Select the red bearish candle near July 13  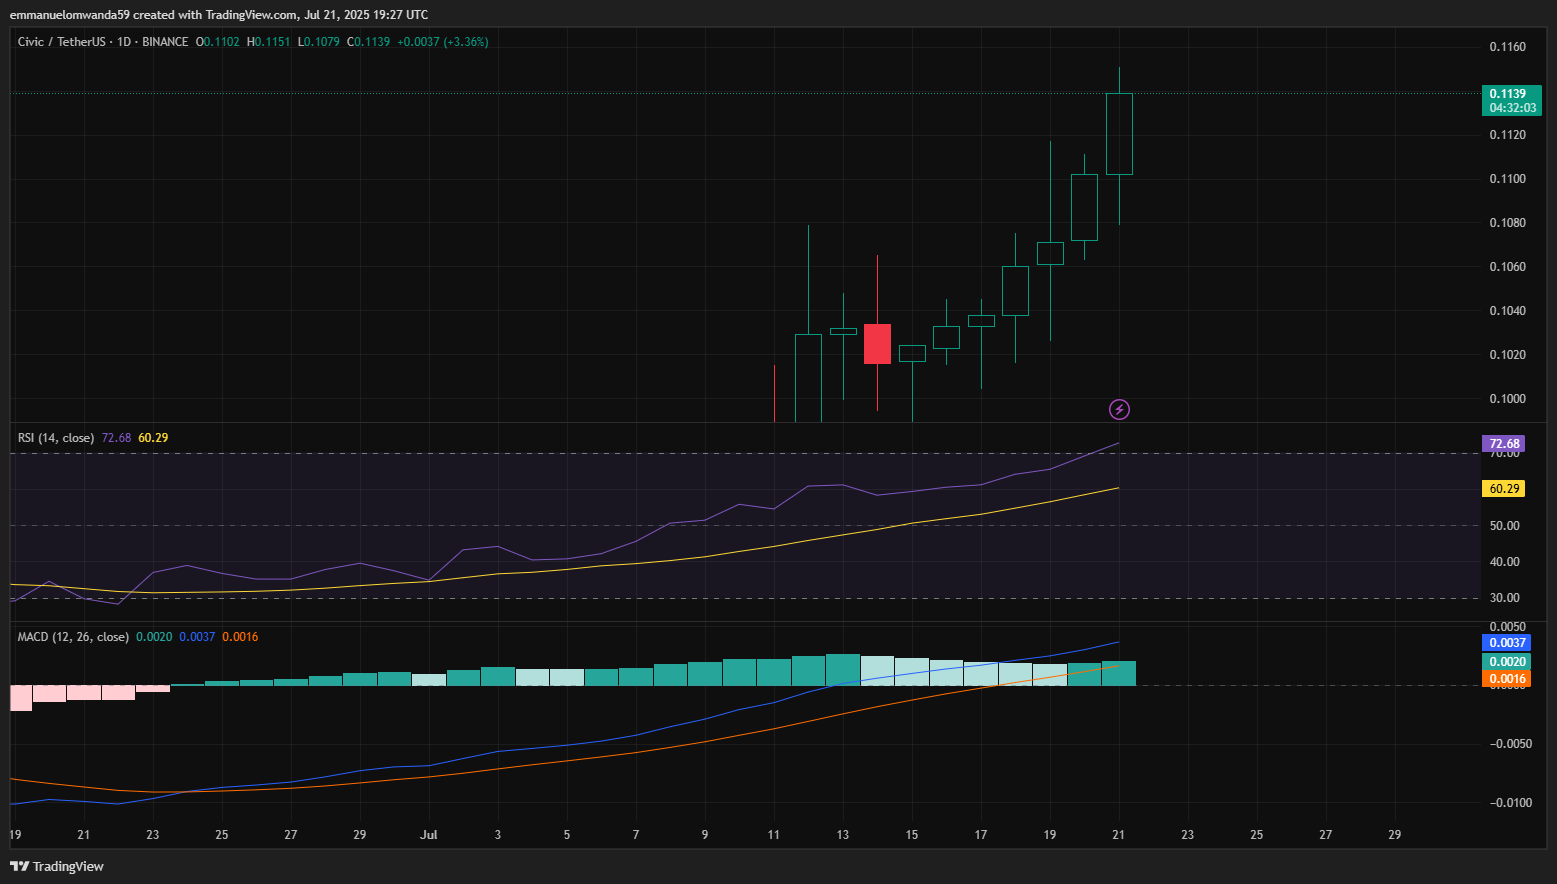click(x=877, y=344)
